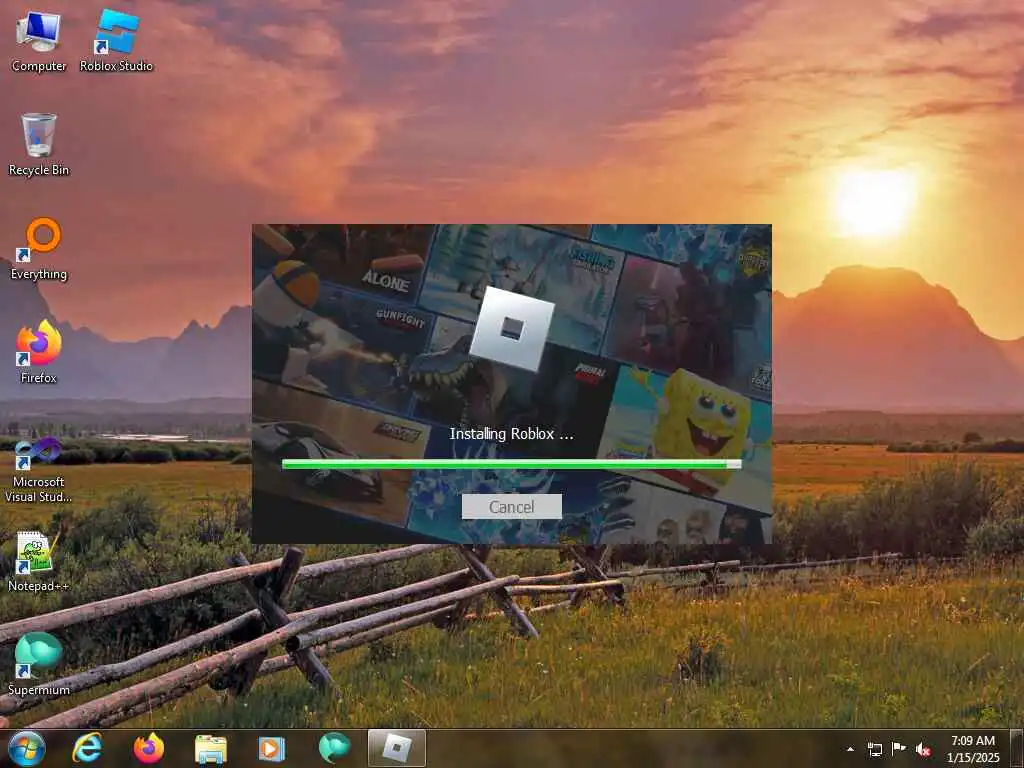This screenshot has width=1024, height=768.
Task: Click the Roblox installer taskbar button
Action: coord(396,748)
